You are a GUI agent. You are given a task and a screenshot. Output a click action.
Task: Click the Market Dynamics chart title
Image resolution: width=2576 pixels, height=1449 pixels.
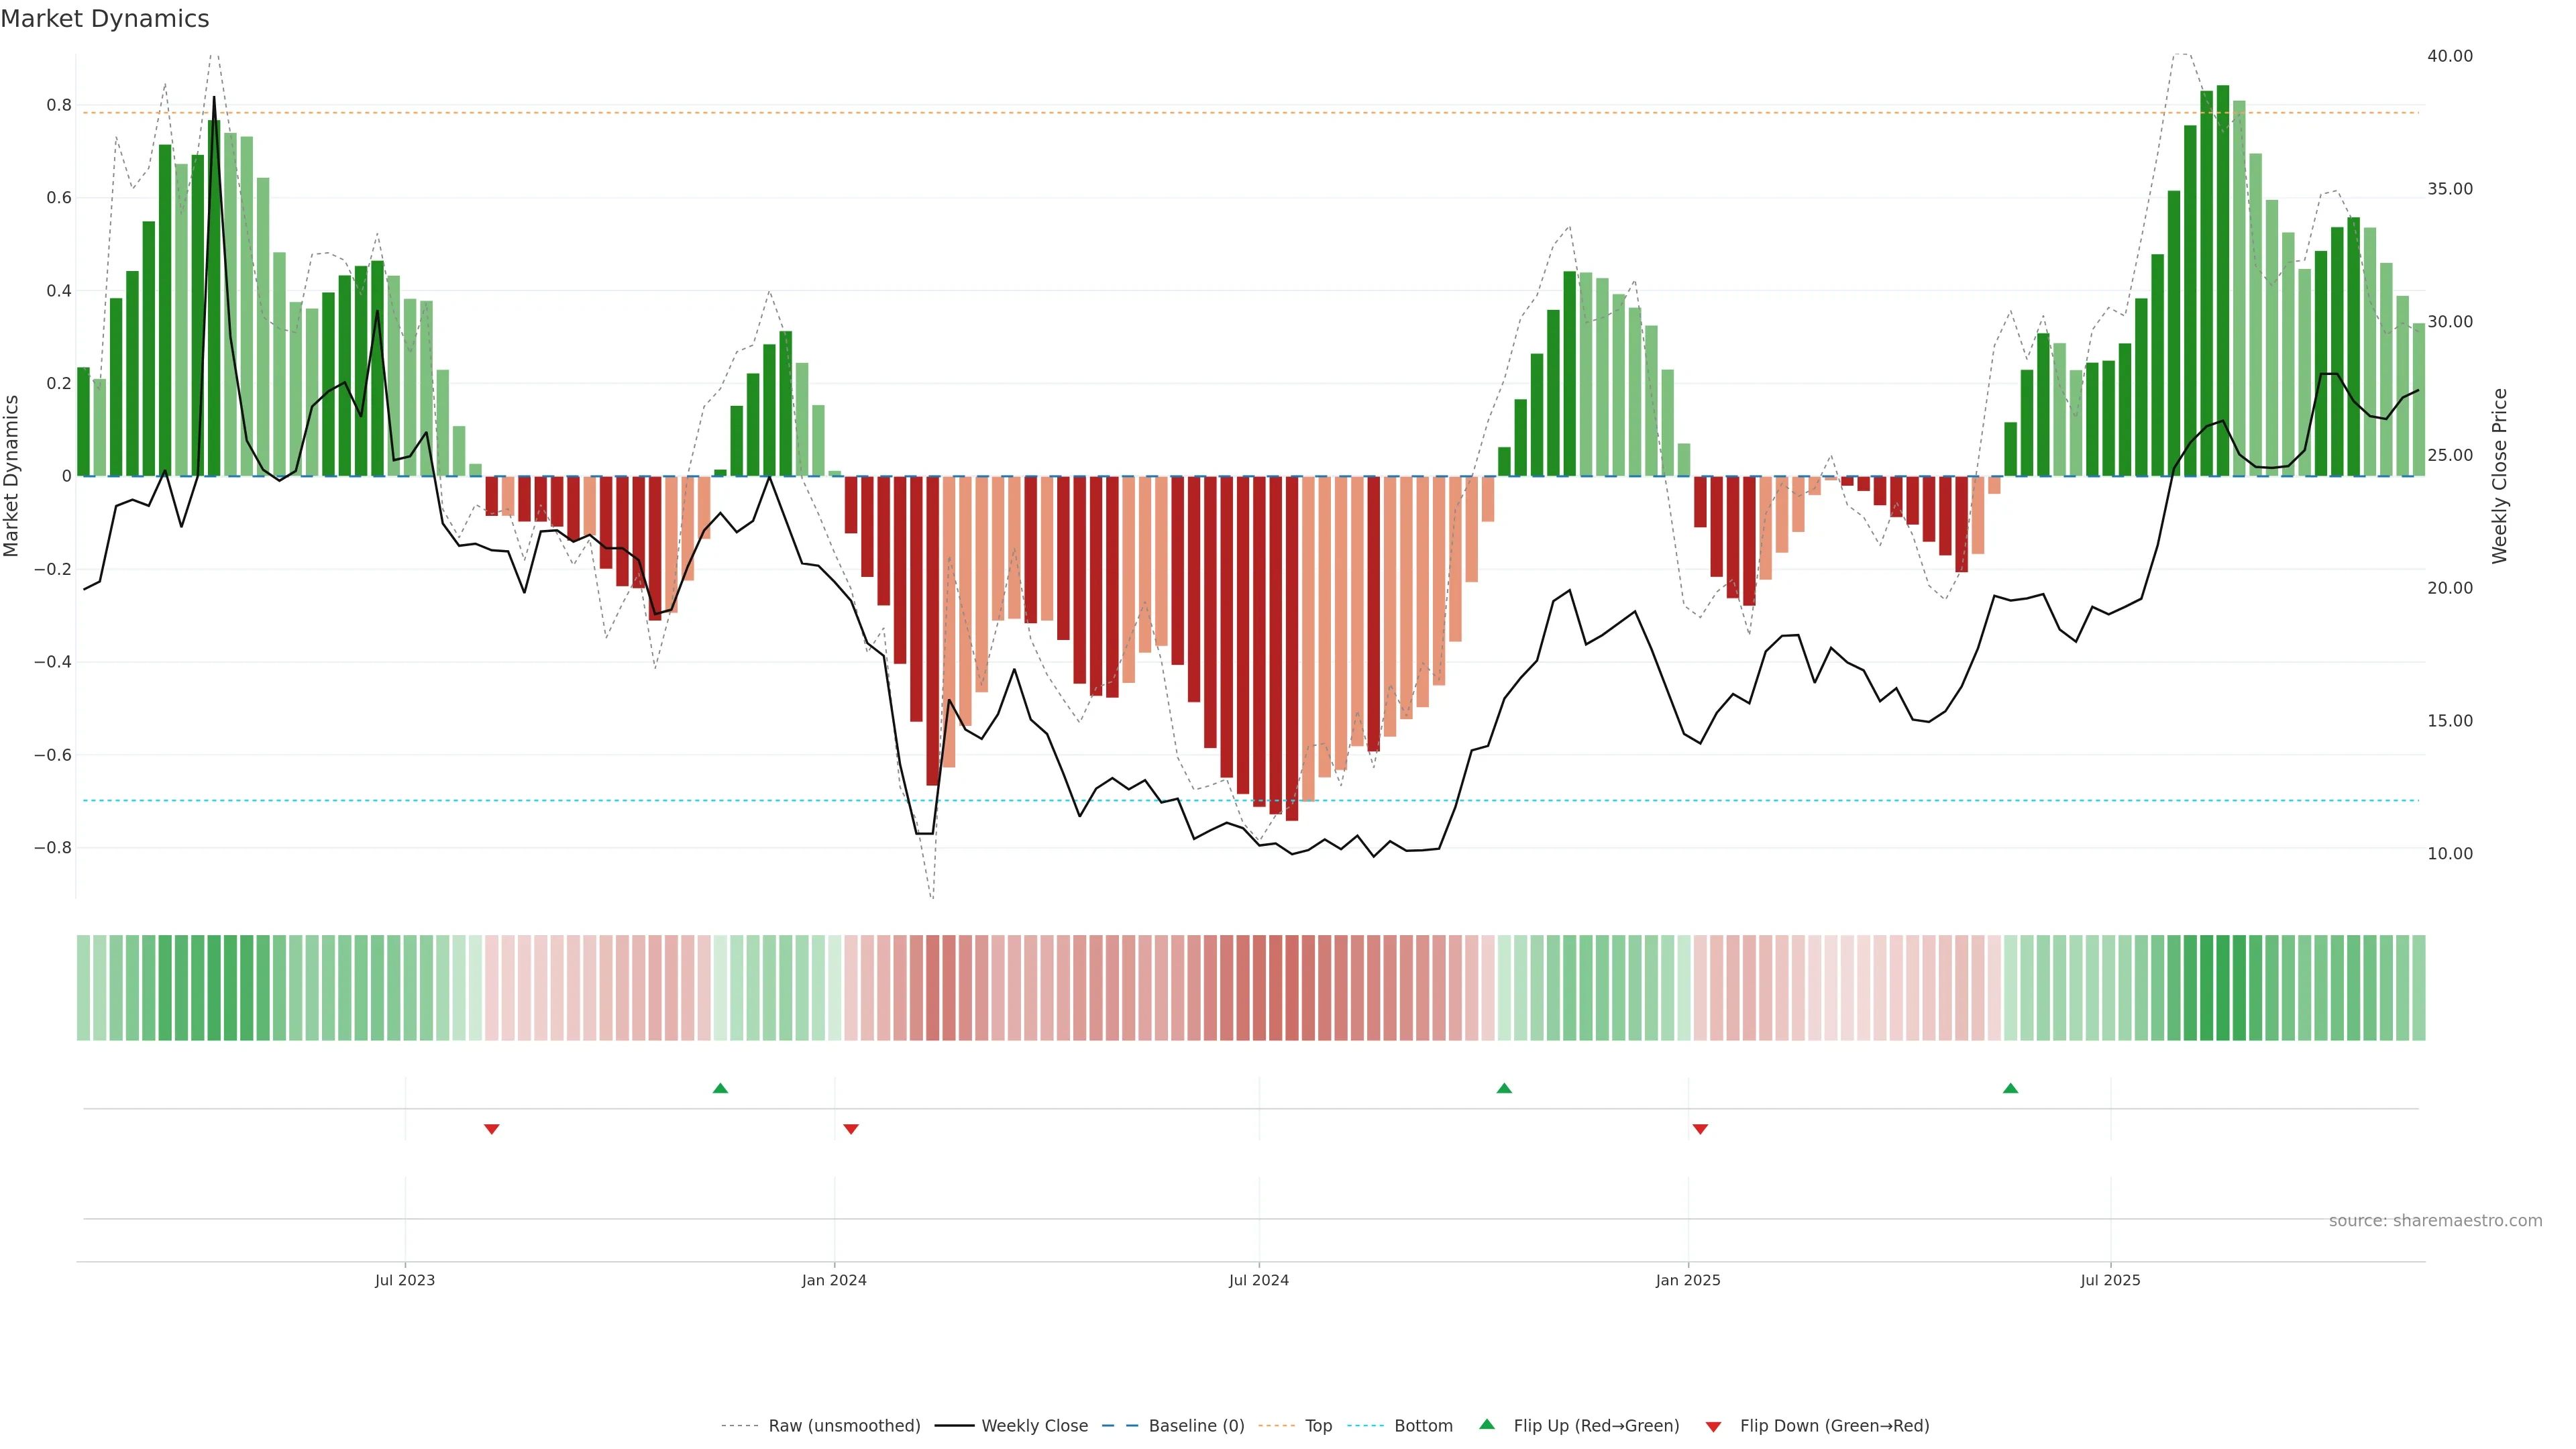click(105, 19)
